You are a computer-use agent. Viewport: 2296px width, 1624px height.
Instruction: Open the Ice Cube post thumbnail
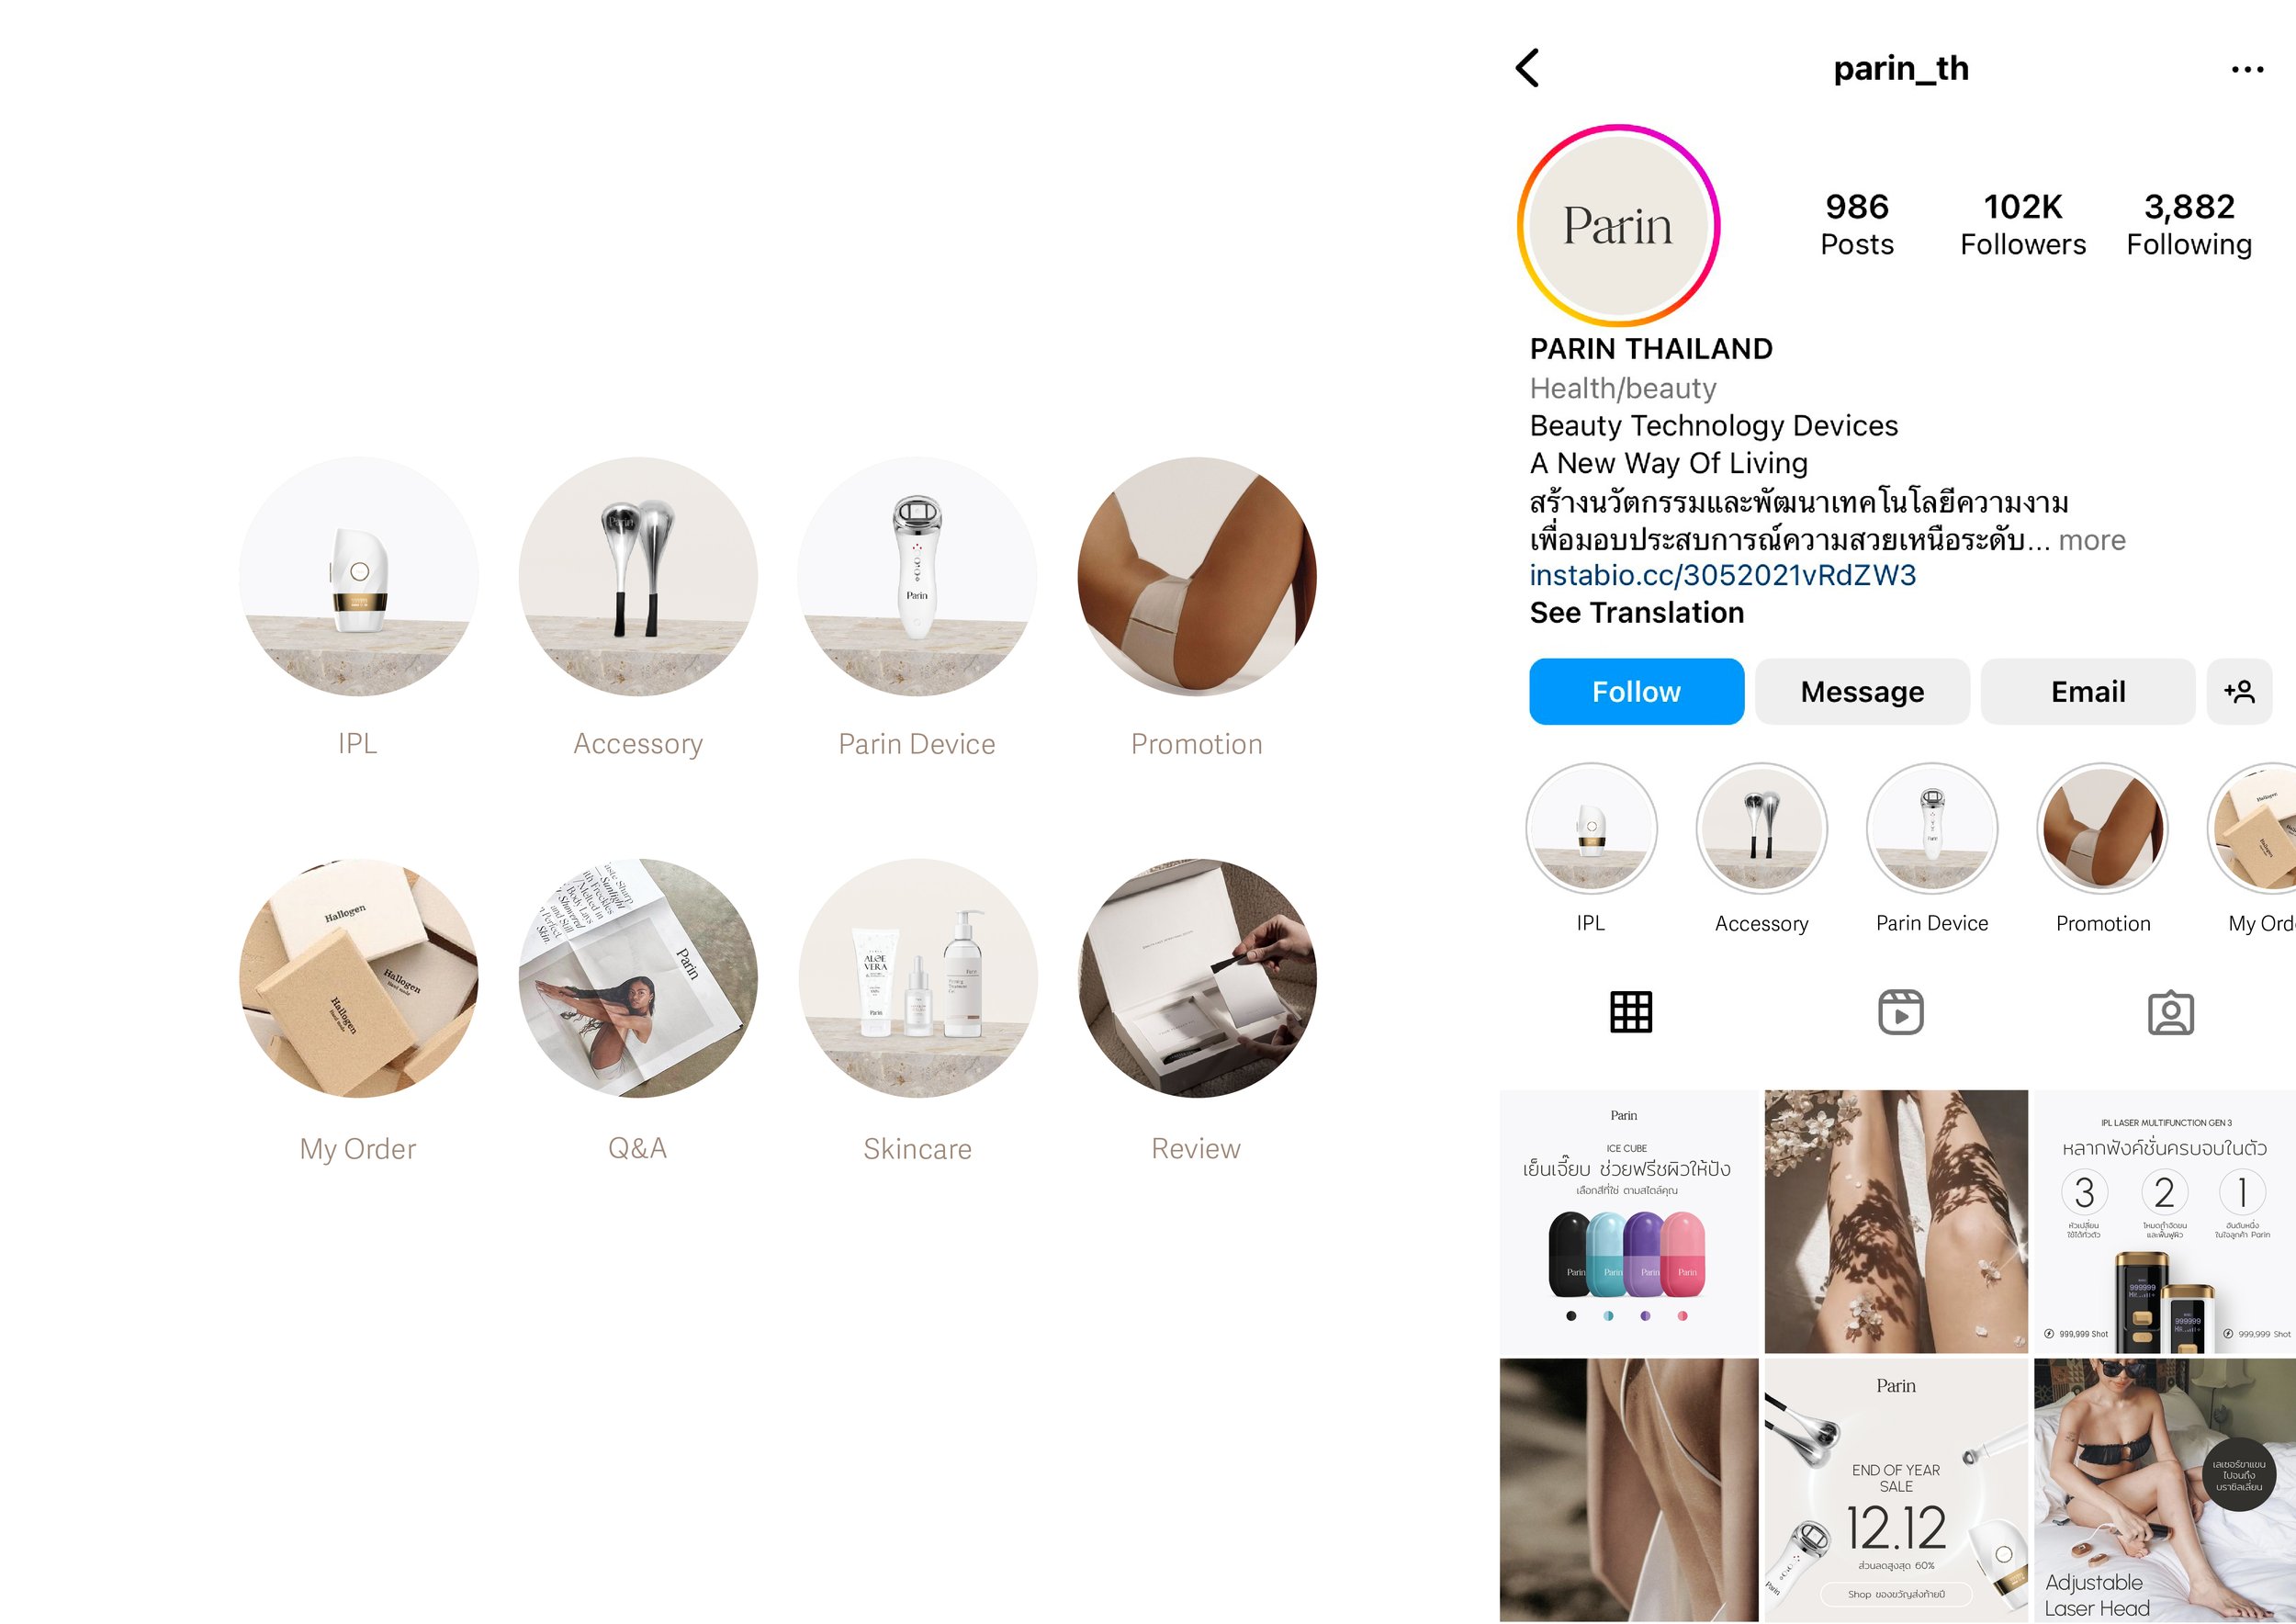1628,1222
